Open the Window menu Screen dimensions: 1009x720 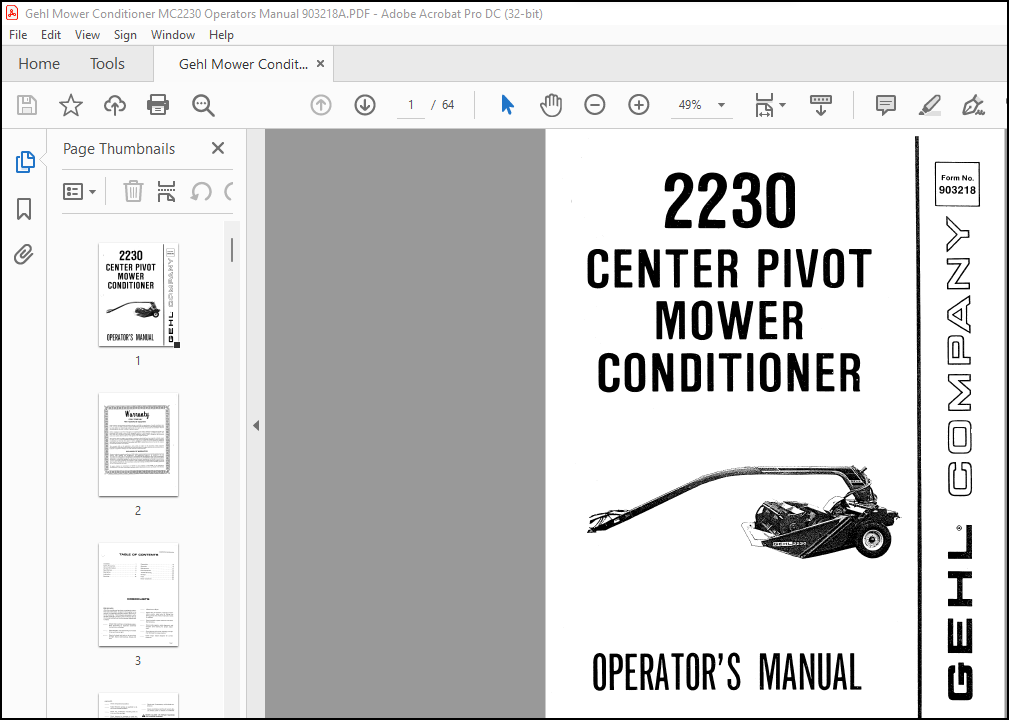pyautogui.click(x=172, y=35)
